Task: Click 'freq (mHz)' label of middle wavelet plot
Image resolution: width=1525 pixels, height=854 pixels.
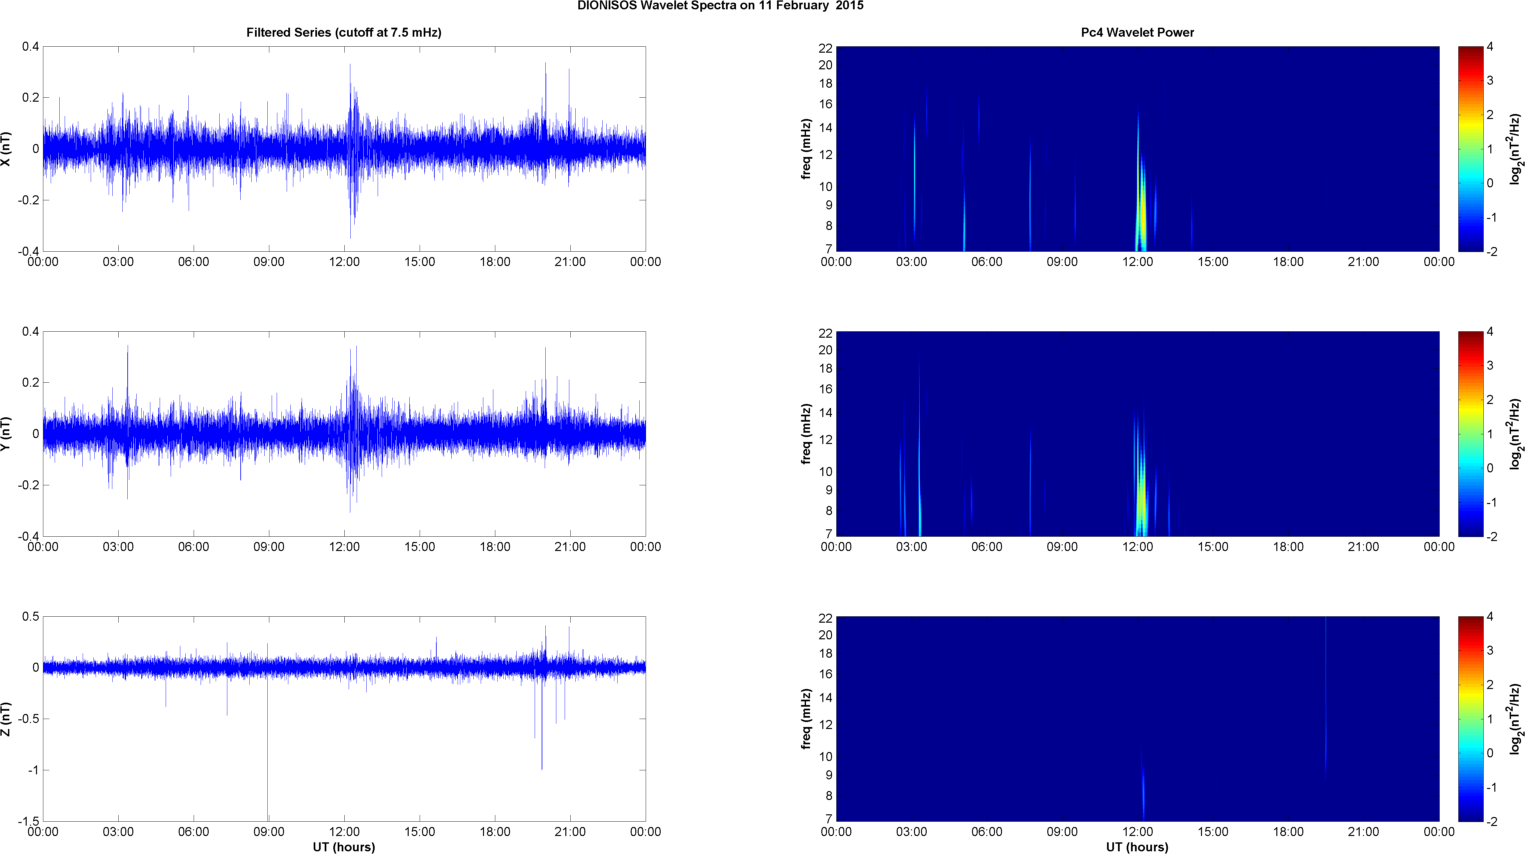Action: (806, 434)
